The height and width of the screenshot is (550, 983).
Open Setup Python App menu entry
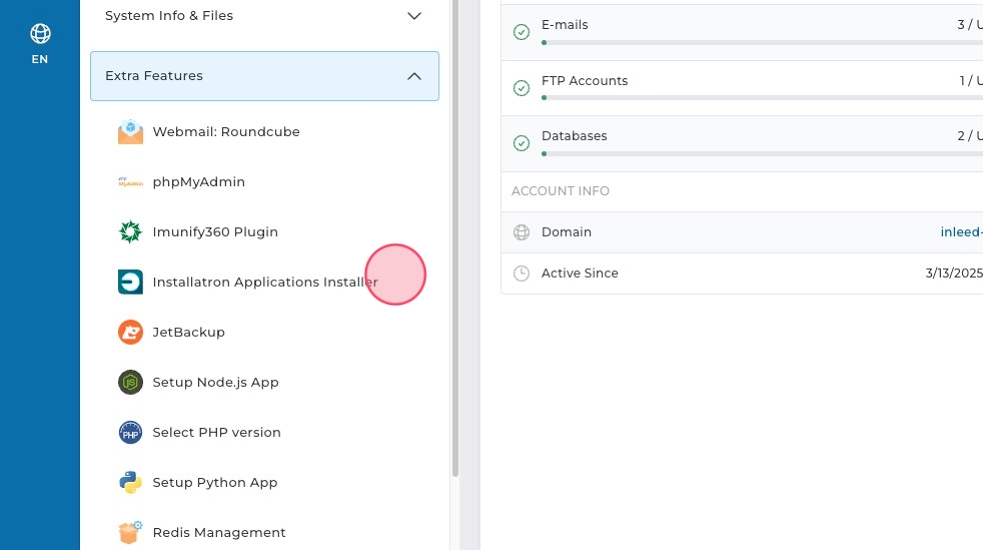pos(214,482)
